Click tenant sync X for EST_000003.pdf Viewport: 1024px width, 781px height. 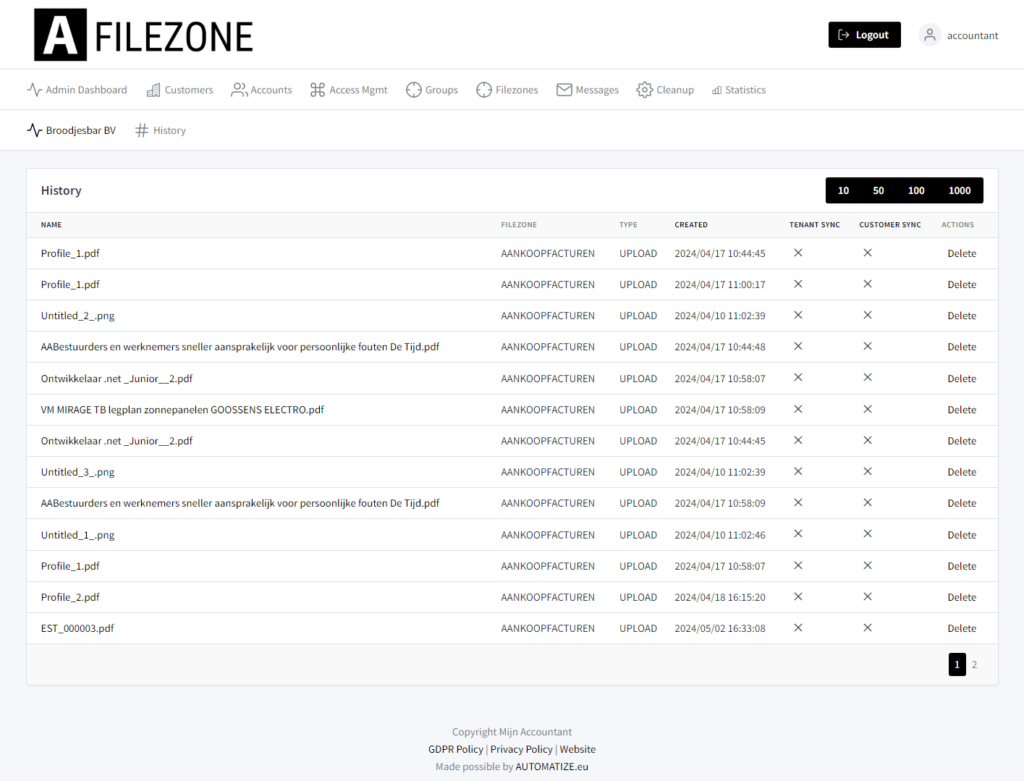pyautogui.click(x=798, y=628)
